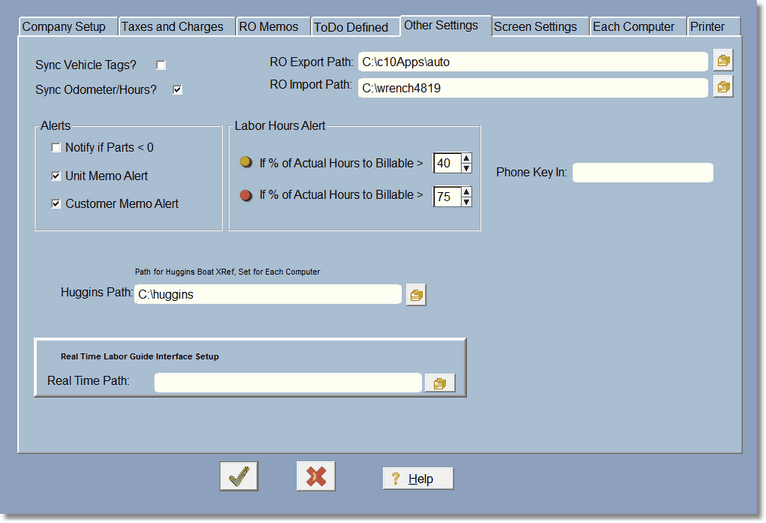
Task: Toggle Sync Odometer/Hours checkbox
Action: 177,90
